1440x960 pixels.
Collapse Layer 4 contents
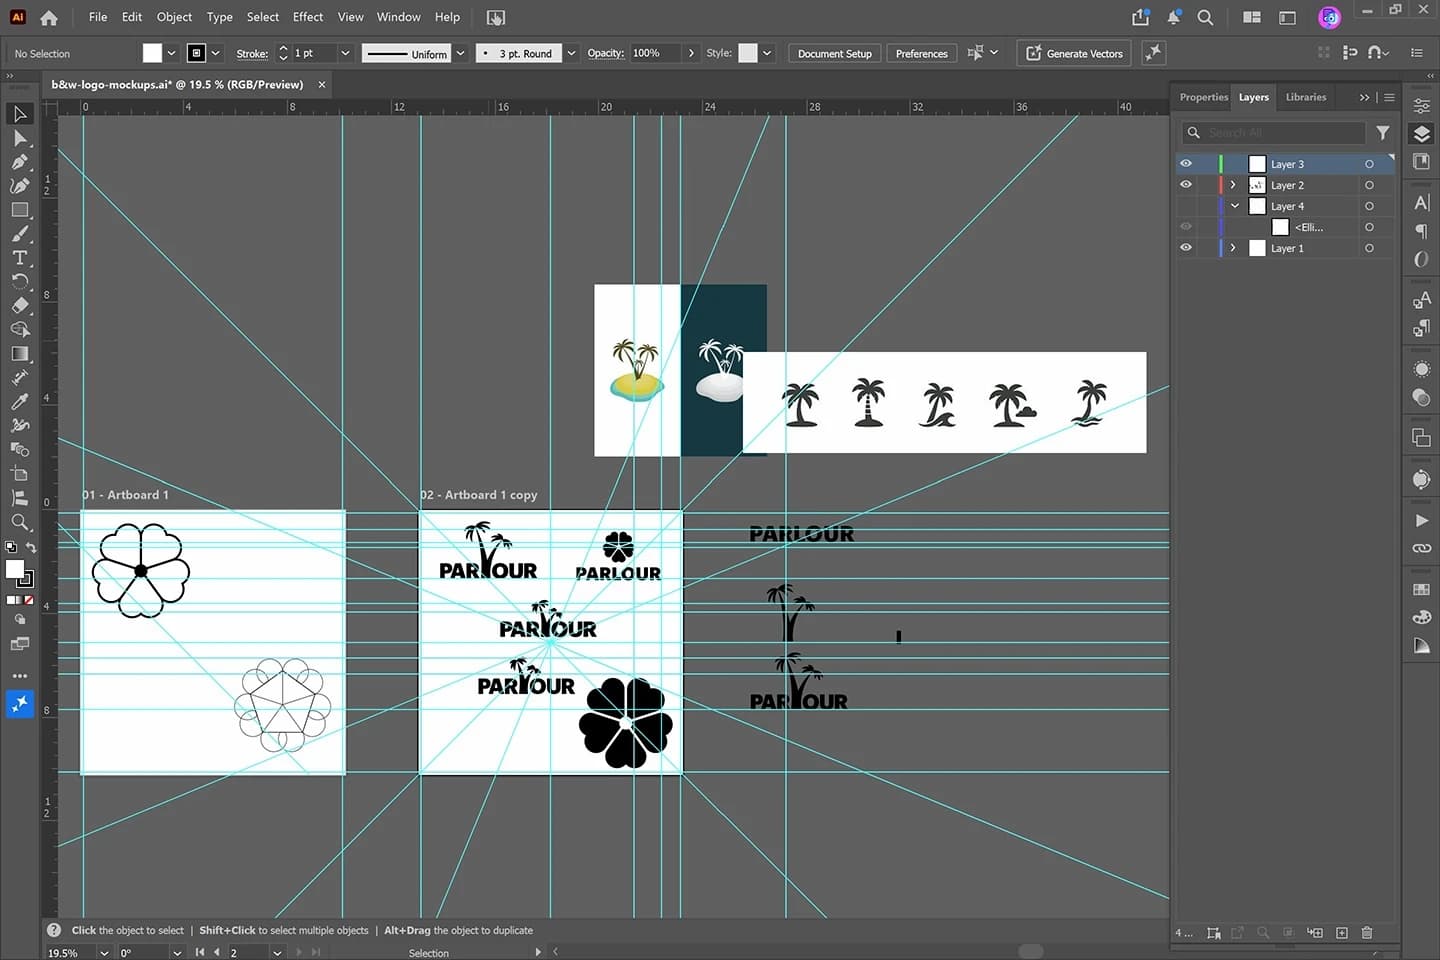[x=1235, y=206]
